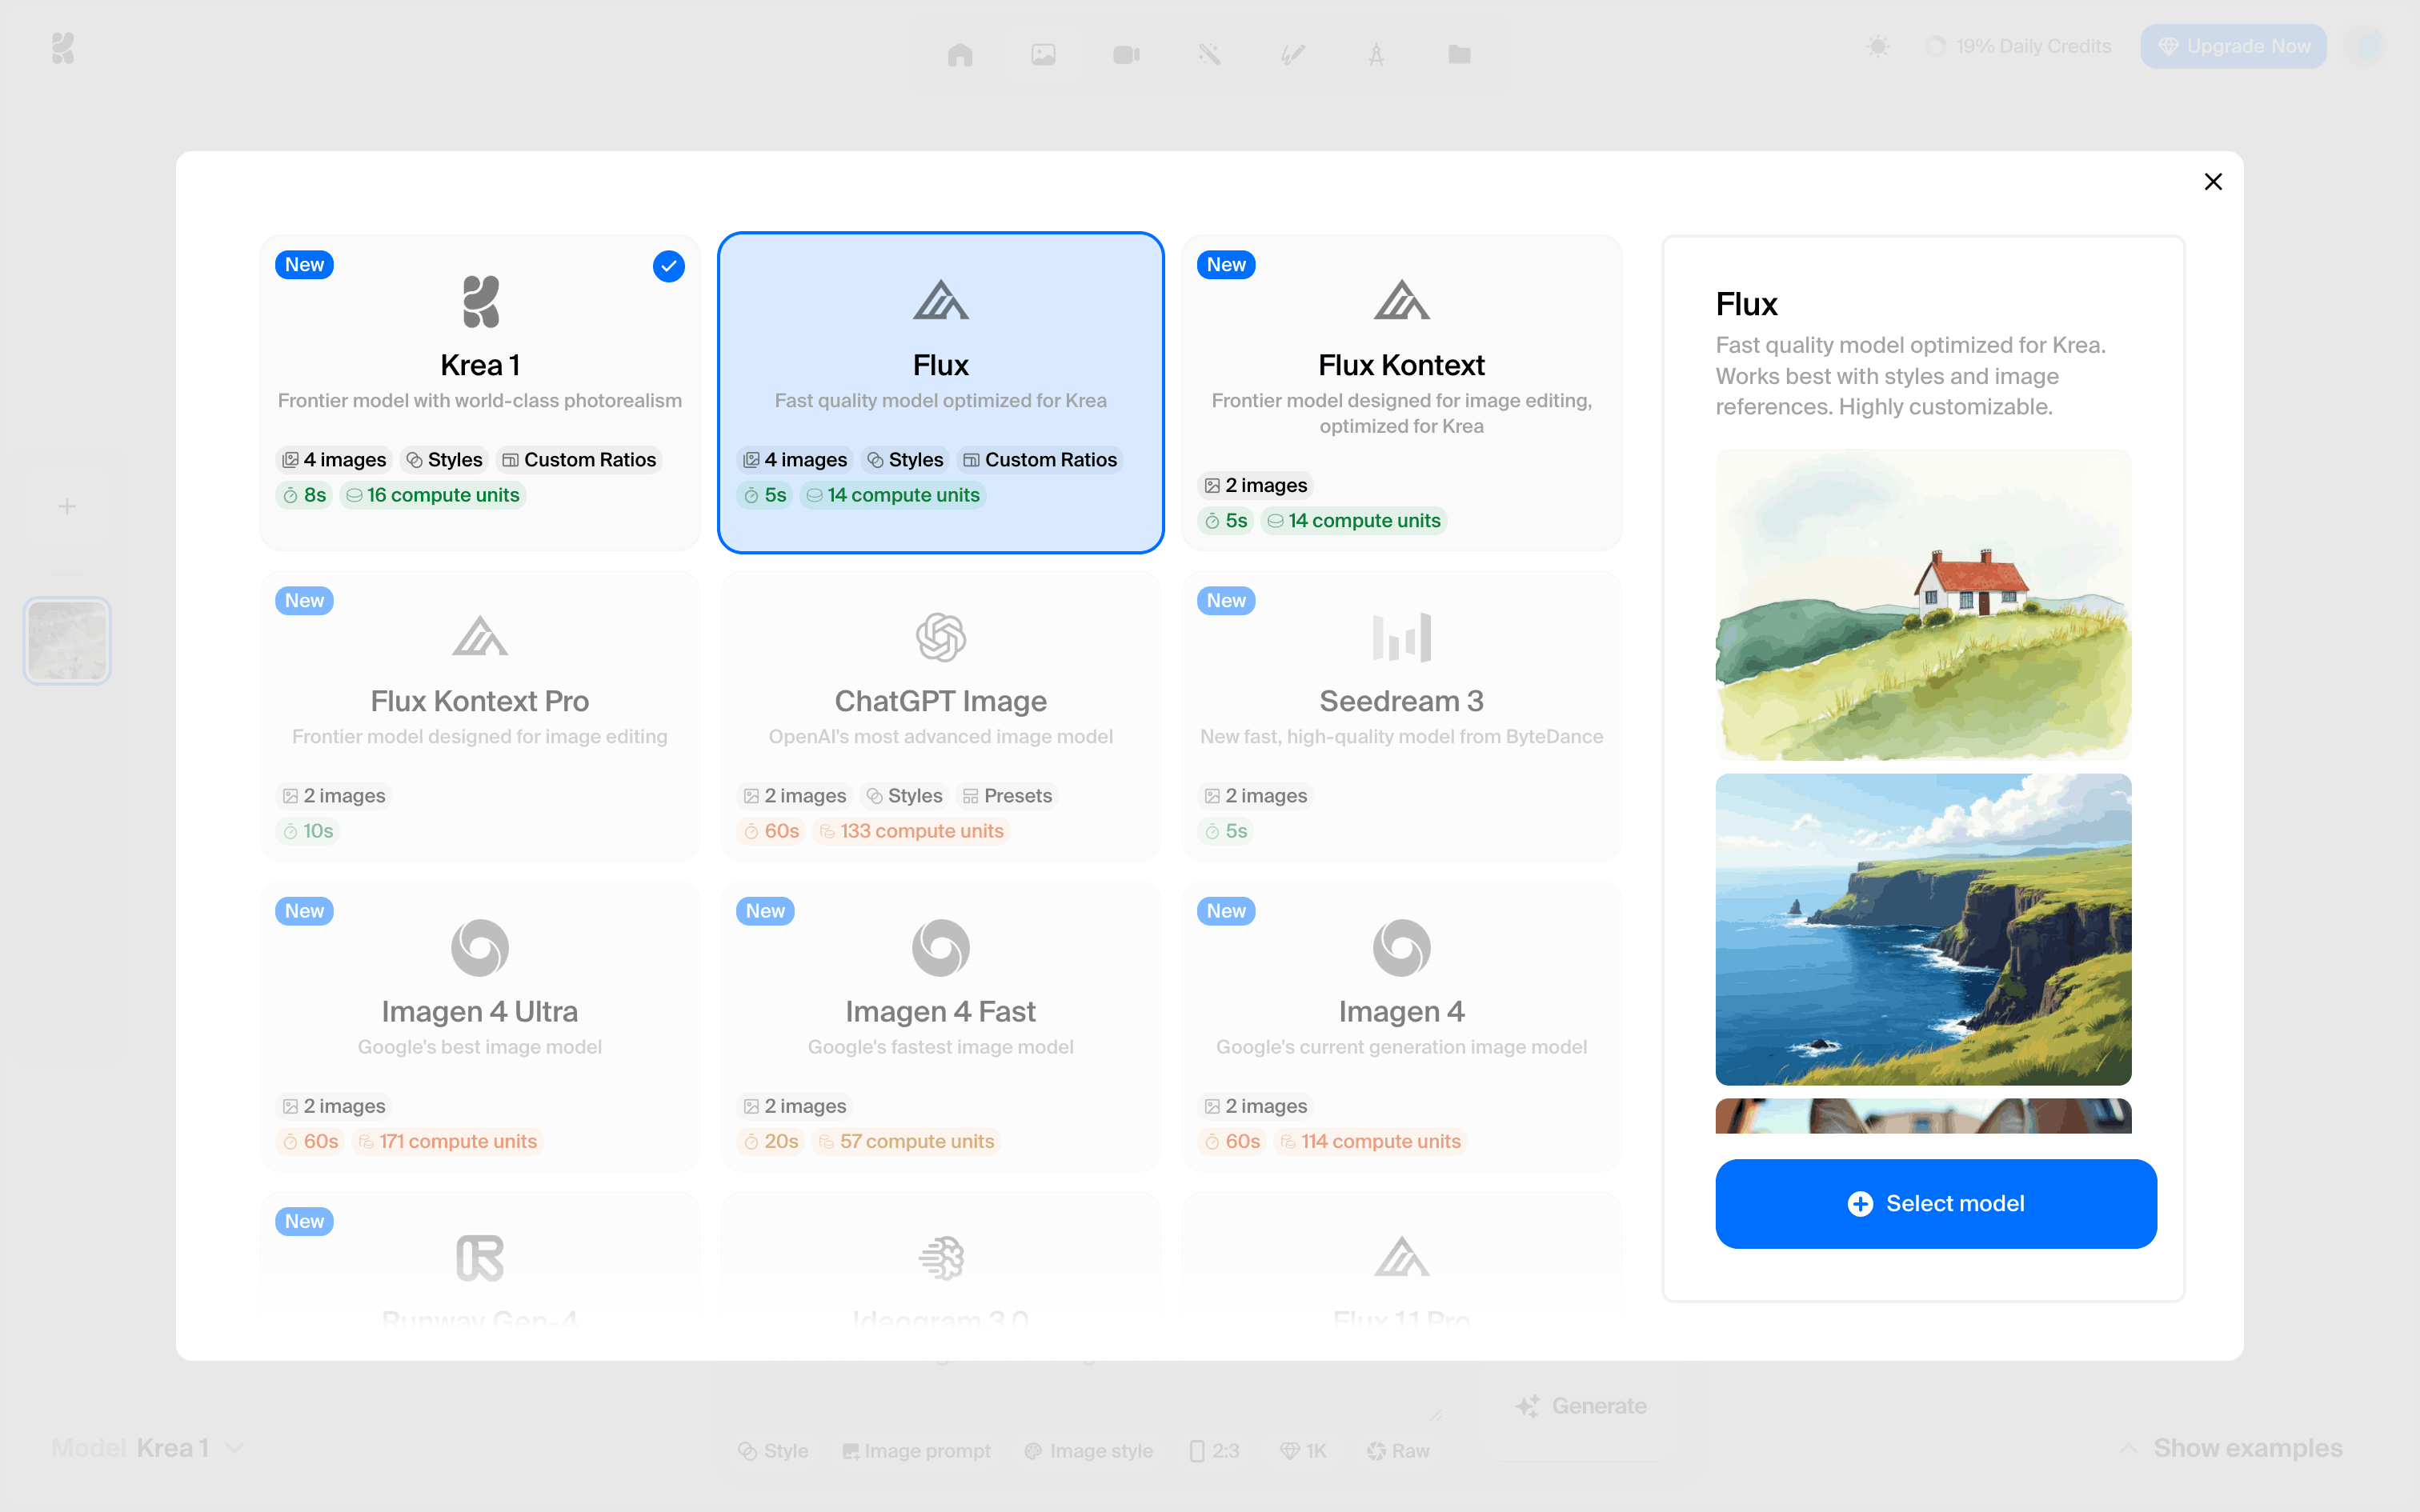The height and width of the screenshot is (1512, 2420).
Task: Open the Style option in prompt bar
Action: tap(773, 1451)
